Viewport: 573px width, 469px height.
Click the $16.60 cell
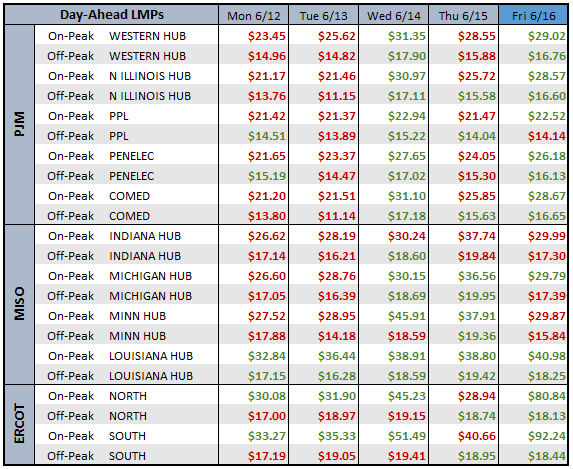(547, 96)
